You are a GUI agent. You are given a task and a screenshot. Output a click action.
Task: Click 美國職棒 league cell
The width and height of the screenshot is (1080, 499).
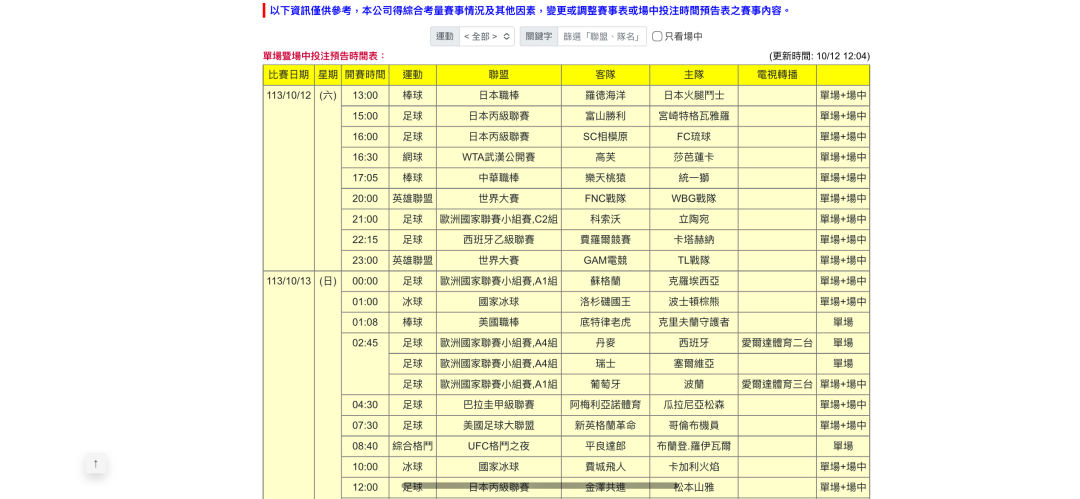coord(499,323)
